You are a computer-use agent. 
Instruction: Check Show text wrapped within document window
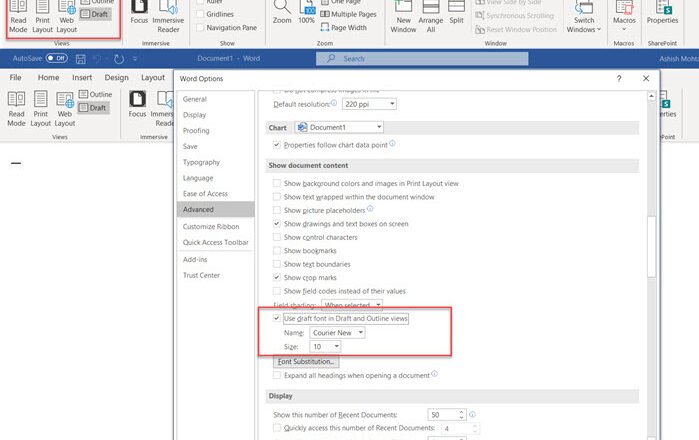(x=276, y=197)
